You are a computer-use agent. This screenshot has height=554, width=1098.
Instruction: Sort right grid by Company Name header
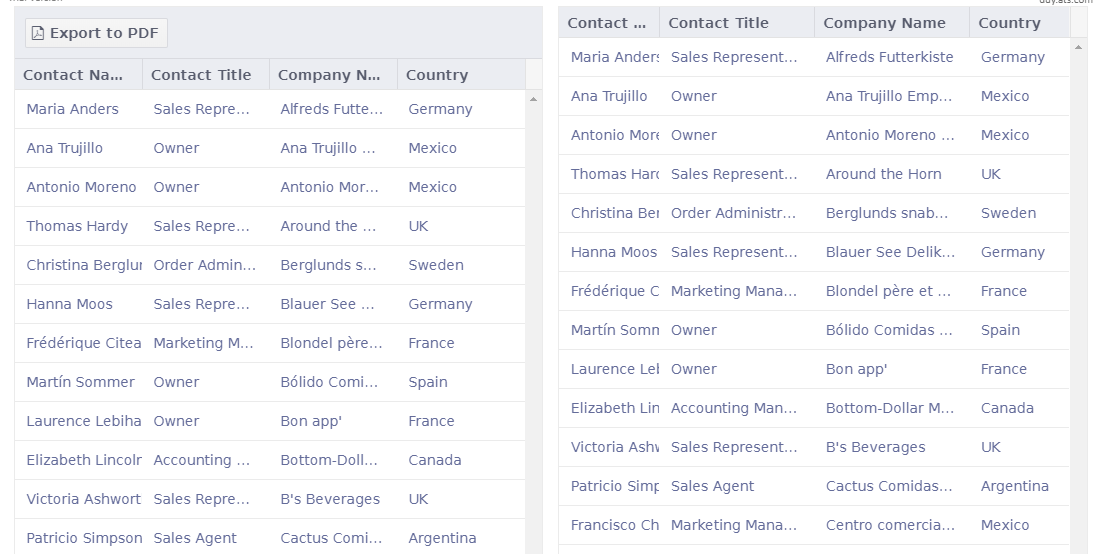pos(884,23)
